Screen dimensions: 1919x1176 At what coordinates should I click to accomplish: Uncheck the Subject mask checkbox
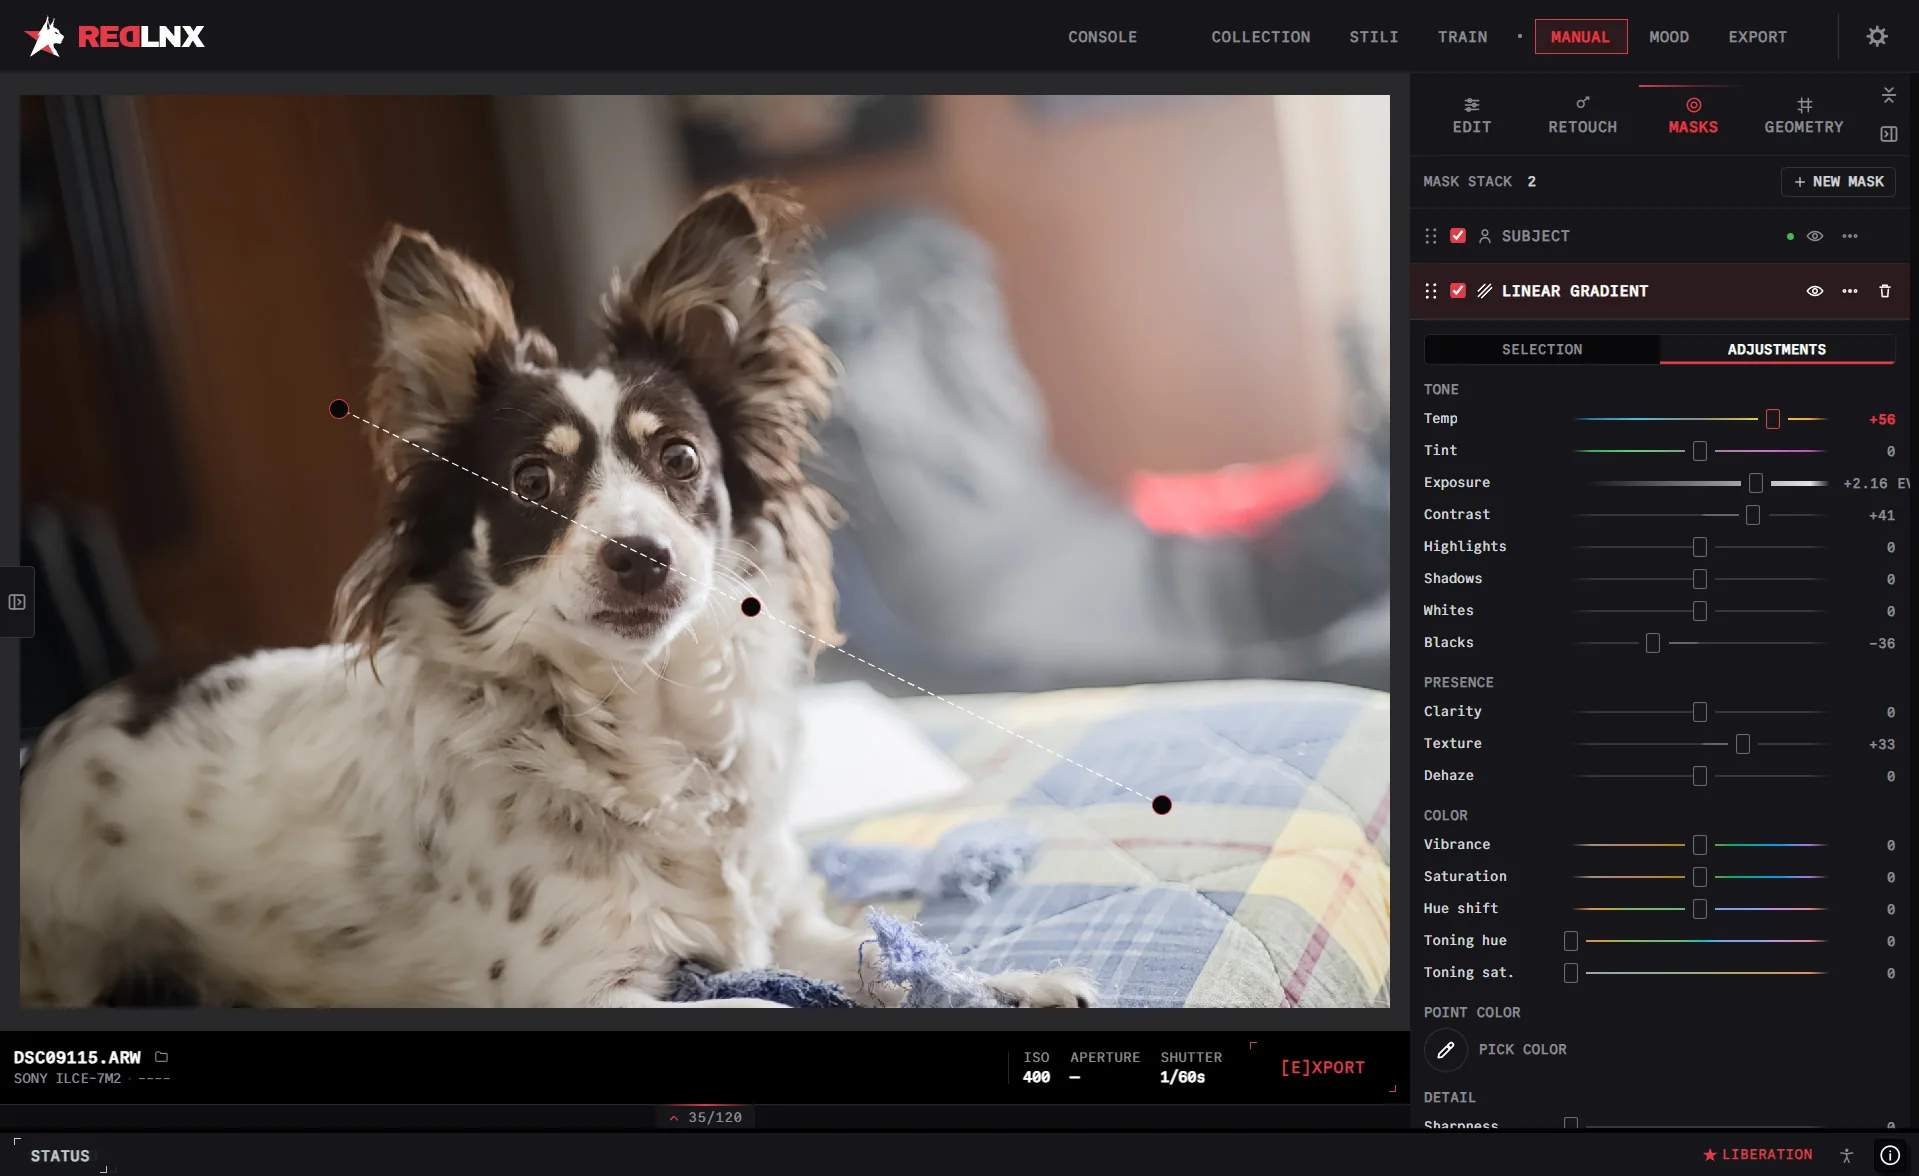click(x=1458, y=236)
